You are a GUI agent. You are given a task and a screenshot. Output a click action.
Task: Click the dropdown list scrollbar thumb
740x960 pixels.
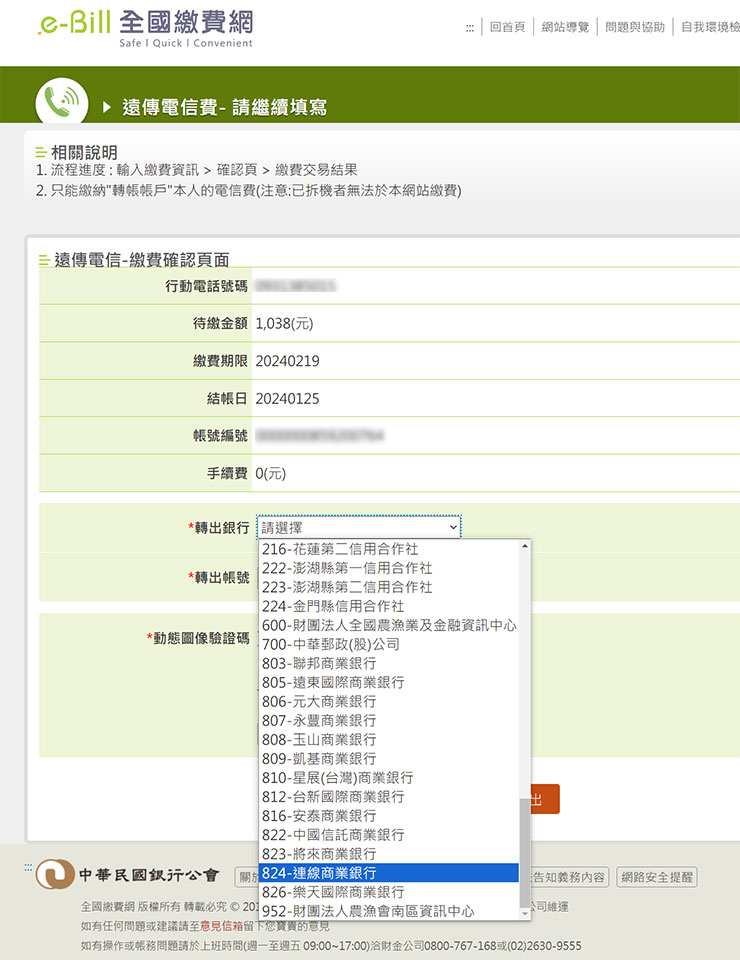[x=525, y=853]
